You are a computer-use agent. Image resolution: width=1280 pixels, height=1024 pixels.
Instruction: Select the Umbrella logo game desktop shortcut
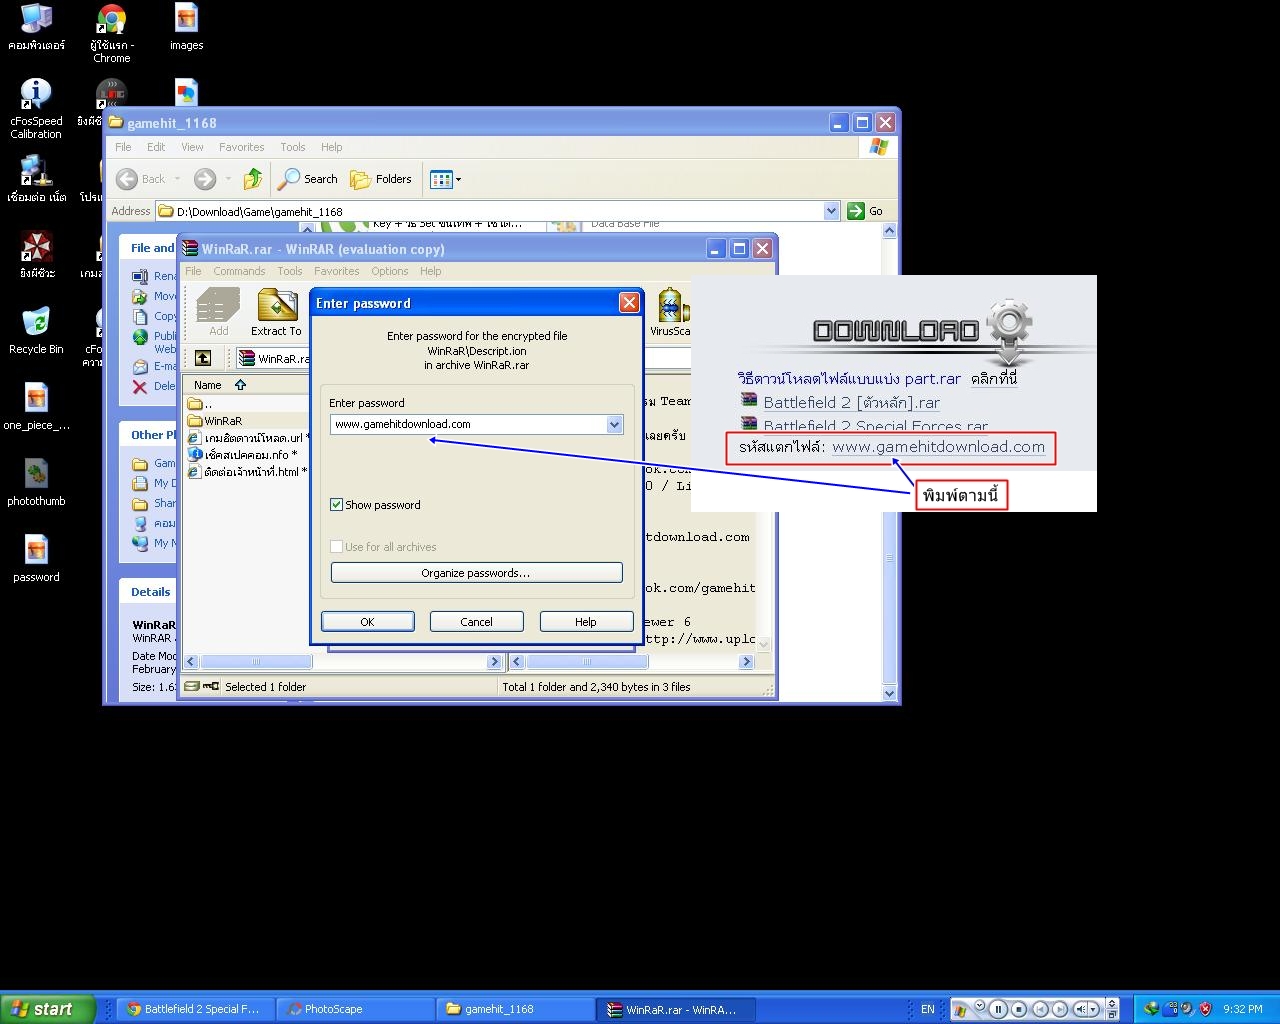tap(37, 254)
